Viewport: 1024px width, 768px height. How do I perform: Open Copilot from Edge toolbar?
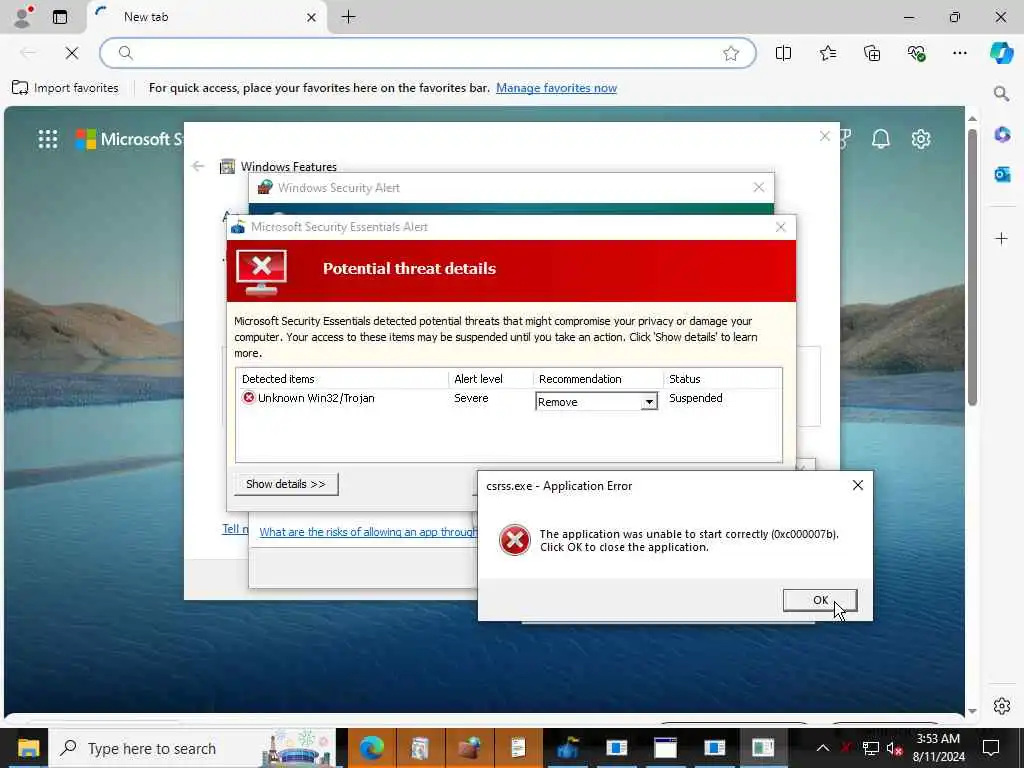(x=1001, y=53)
